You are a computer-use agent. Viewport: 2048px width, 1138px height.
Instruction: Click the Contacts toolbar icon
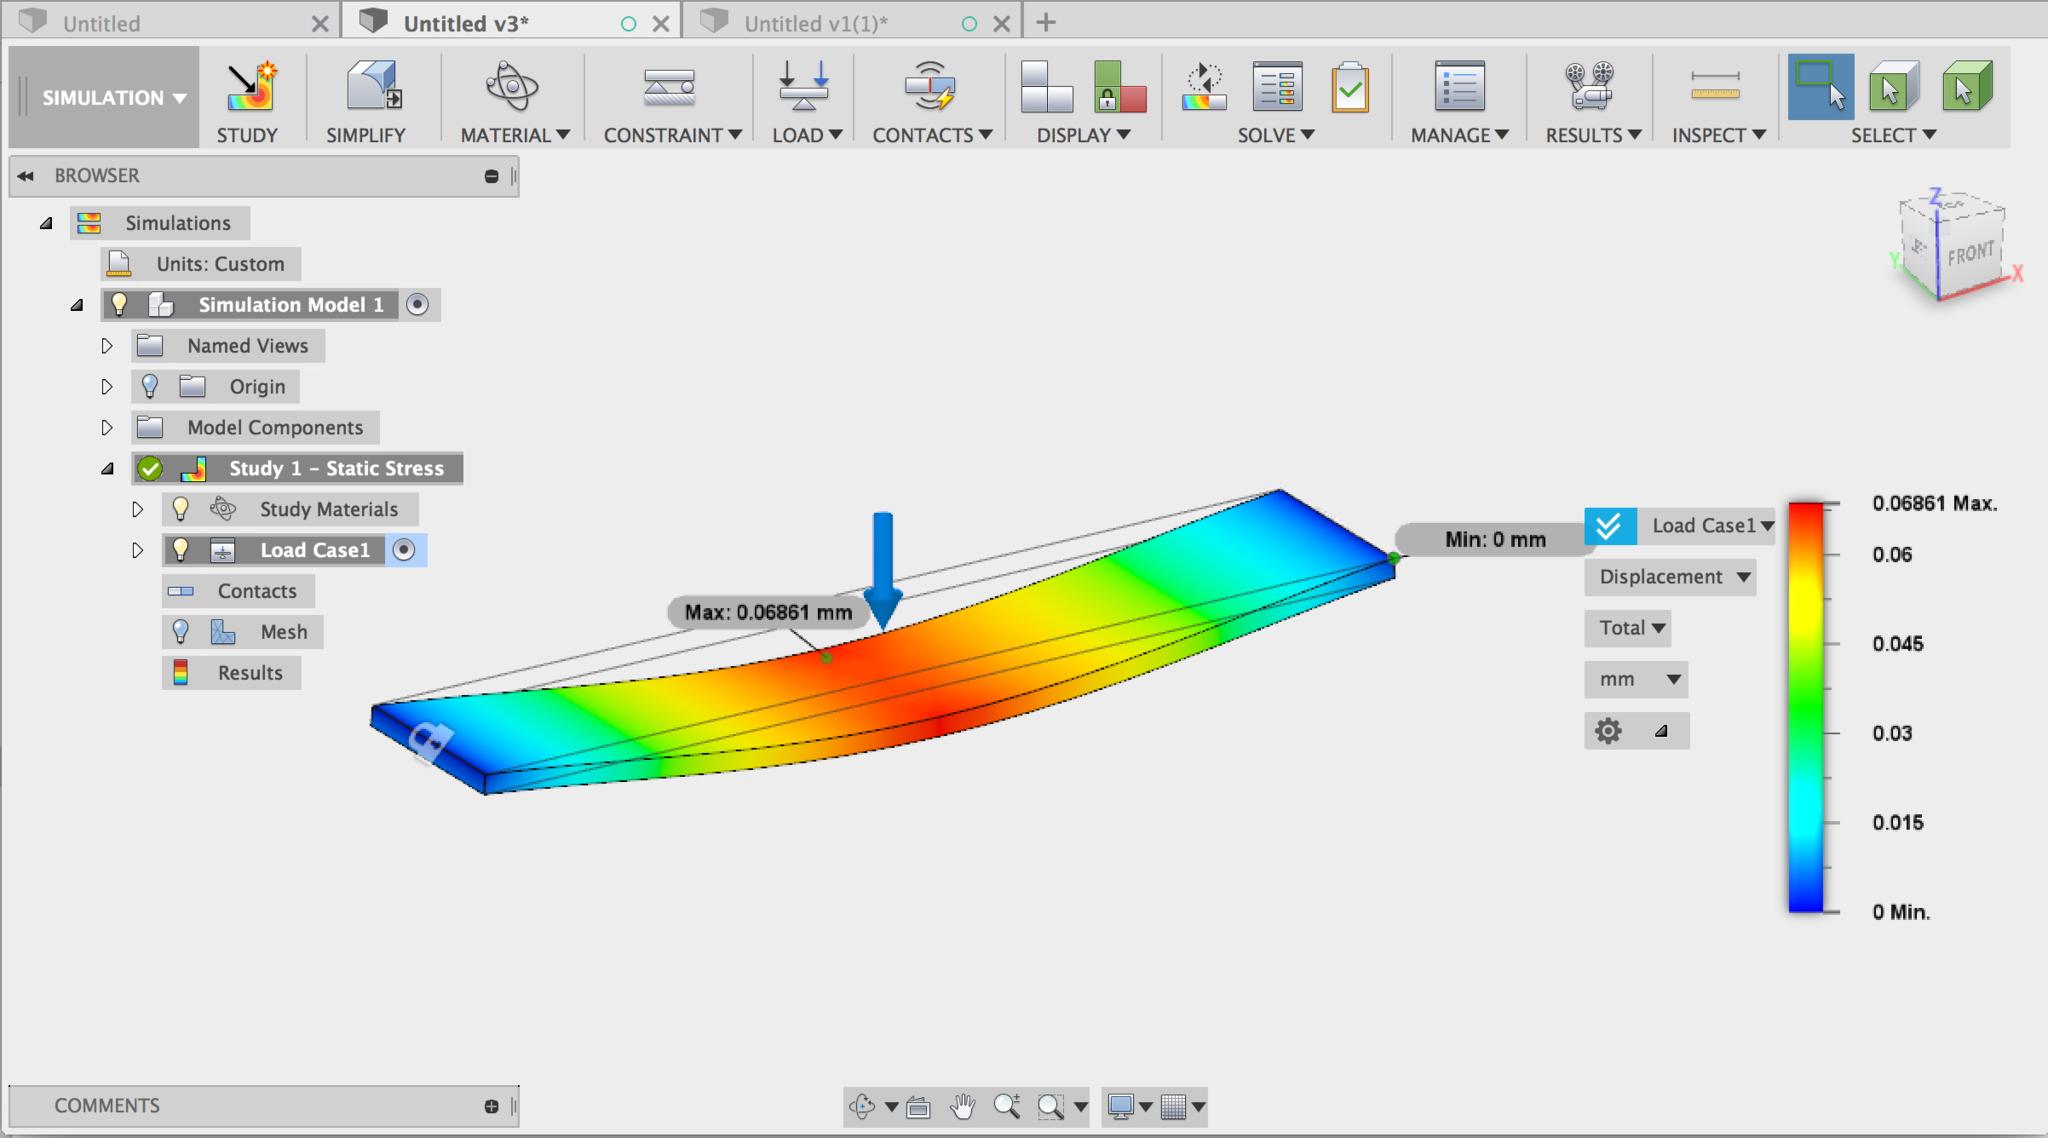point(929,87)
